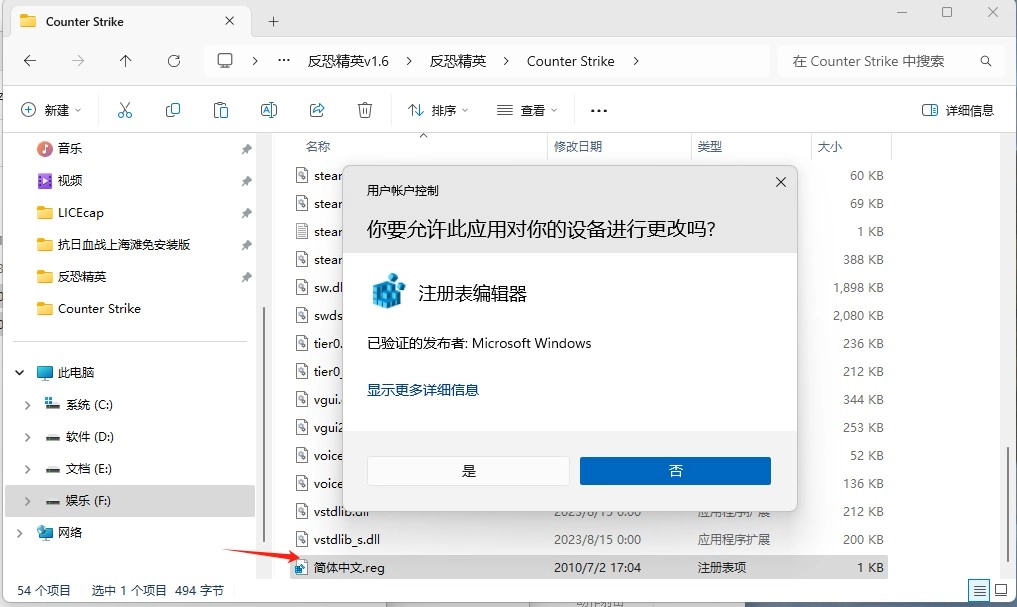Switch to the large thumbnails view icon
1017x607 pixels.
click(1001, 590)
